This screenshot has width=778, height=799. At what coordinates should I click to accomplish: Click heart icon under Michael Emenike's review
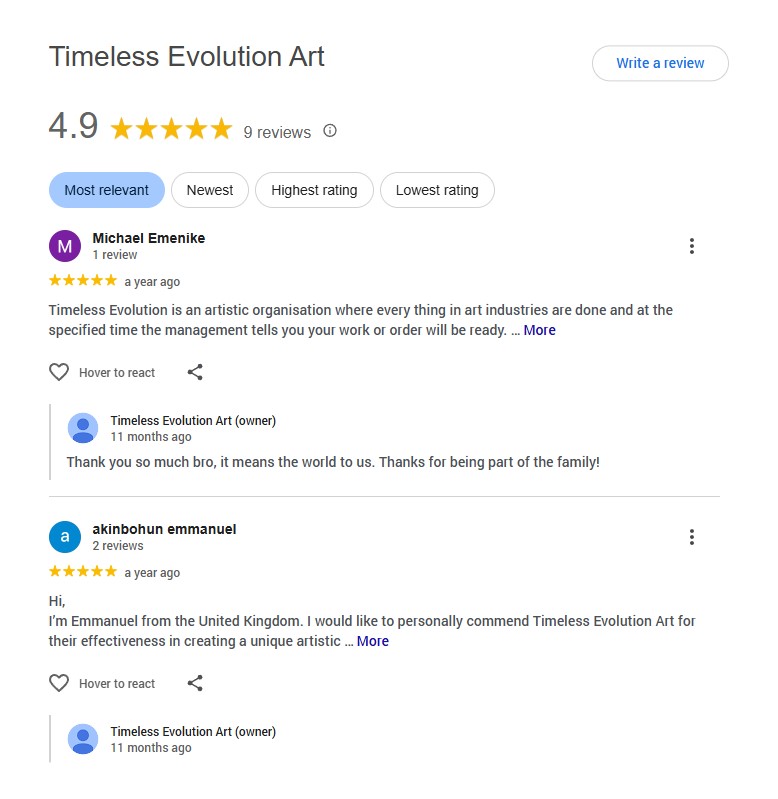[x=59, y=372]
